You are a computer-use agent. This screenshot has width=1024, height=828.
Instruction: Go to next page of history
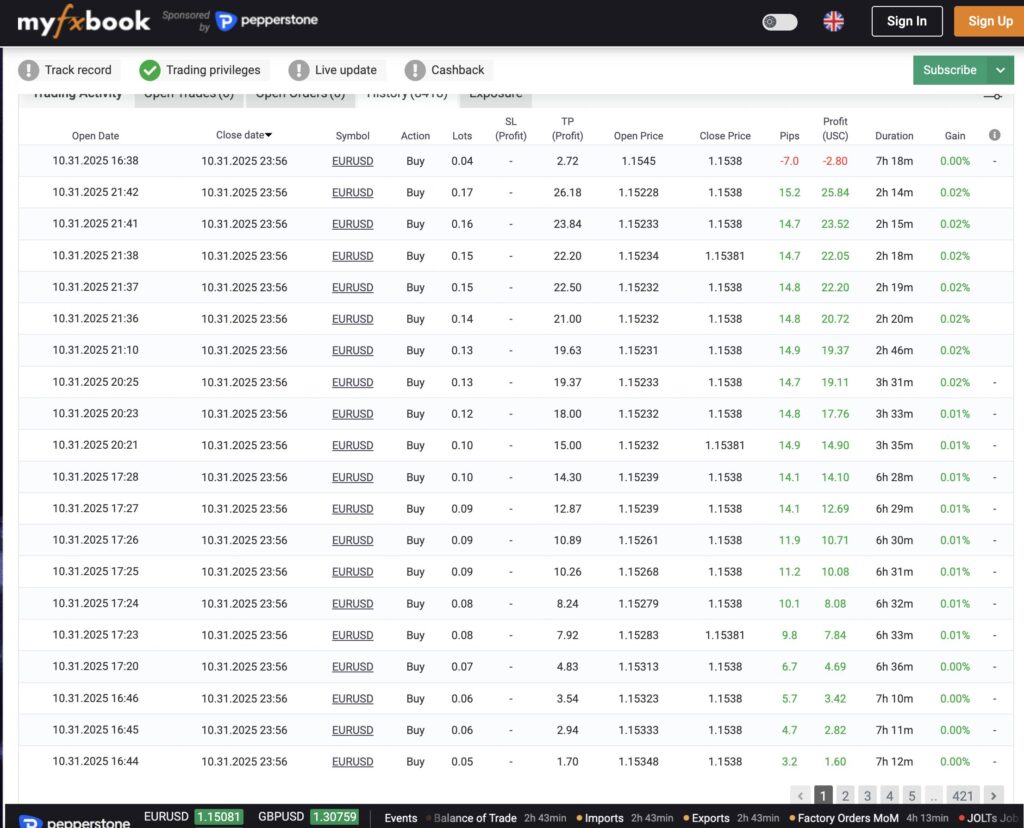[x=993, y=796]
